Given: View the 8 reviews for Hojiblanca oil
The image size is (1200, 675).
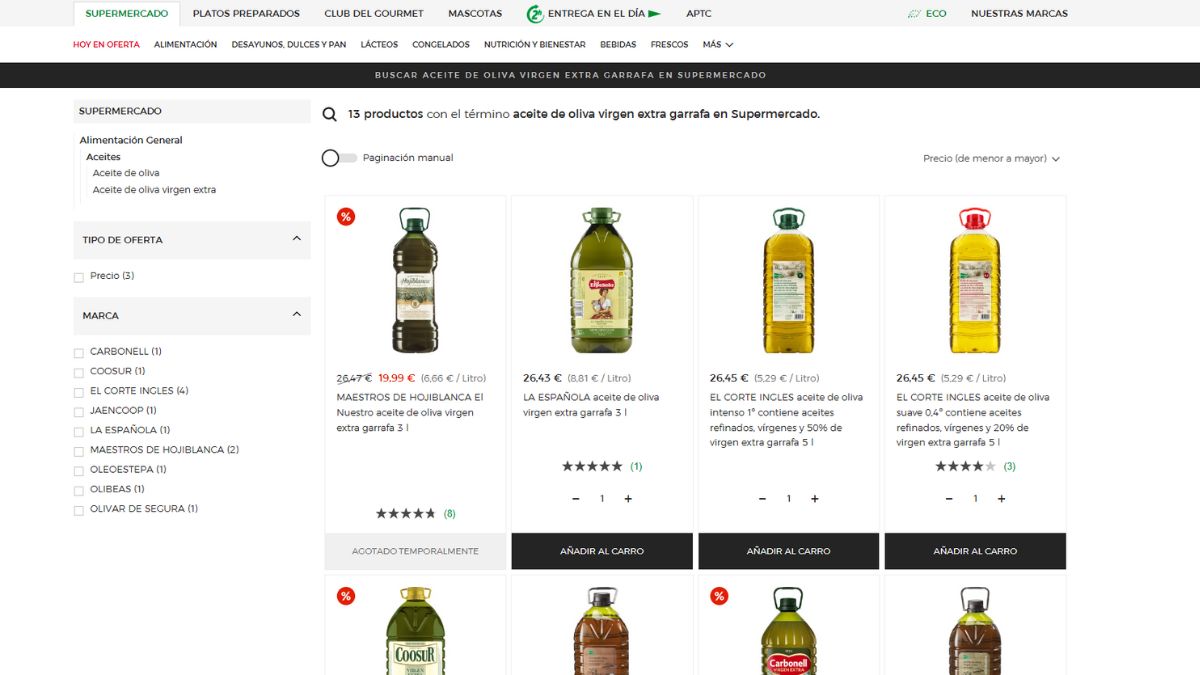Looking at the screenshot, I should pyautogui.click(x=450, y=514).
